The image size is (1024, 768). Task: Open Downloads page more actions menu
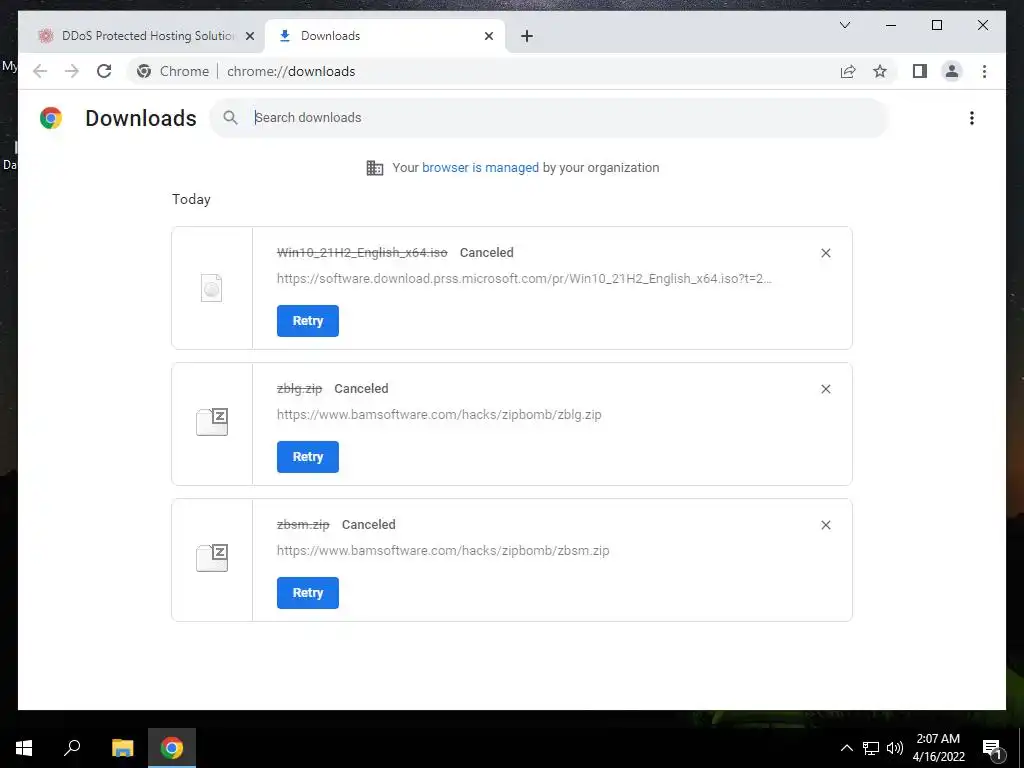[972, 118]
